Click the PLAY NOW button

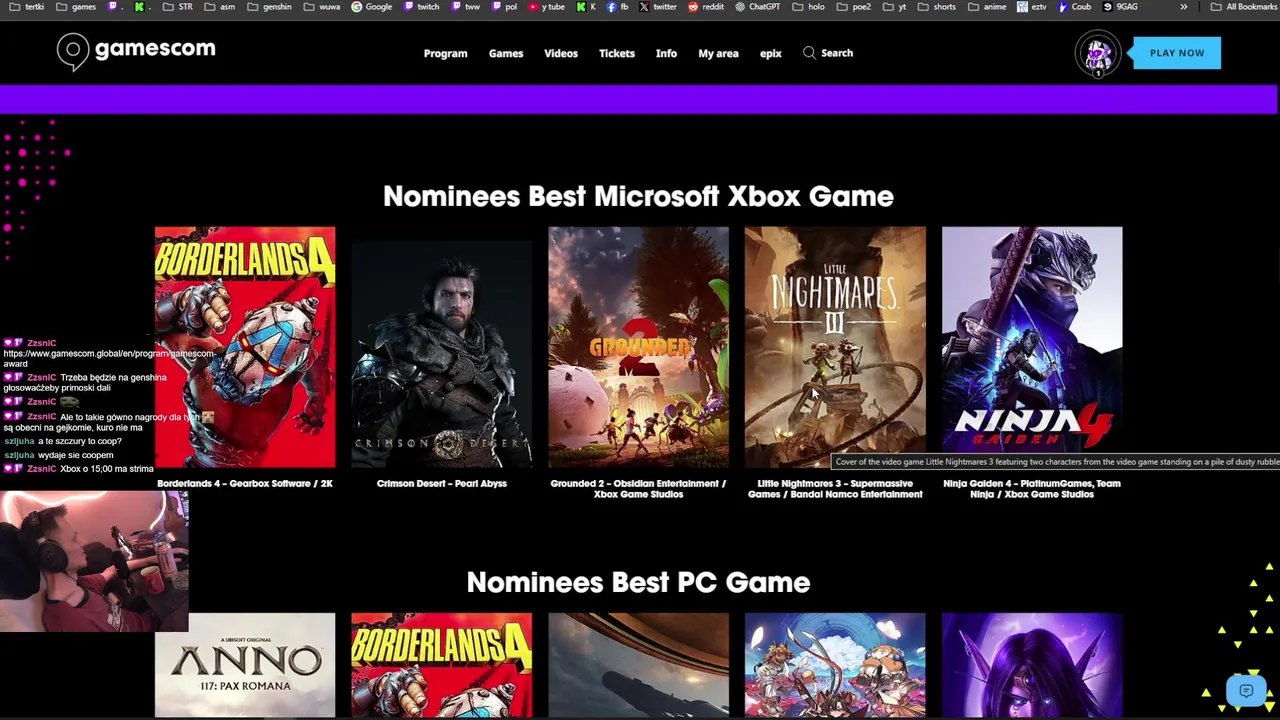click(1177, 53)
